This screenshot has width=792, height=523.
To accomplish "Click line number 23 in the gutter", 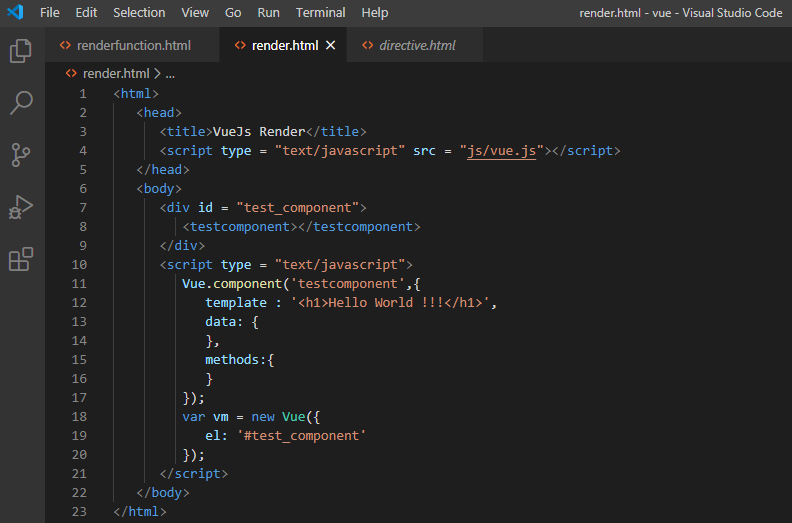I will click(79, 511).
